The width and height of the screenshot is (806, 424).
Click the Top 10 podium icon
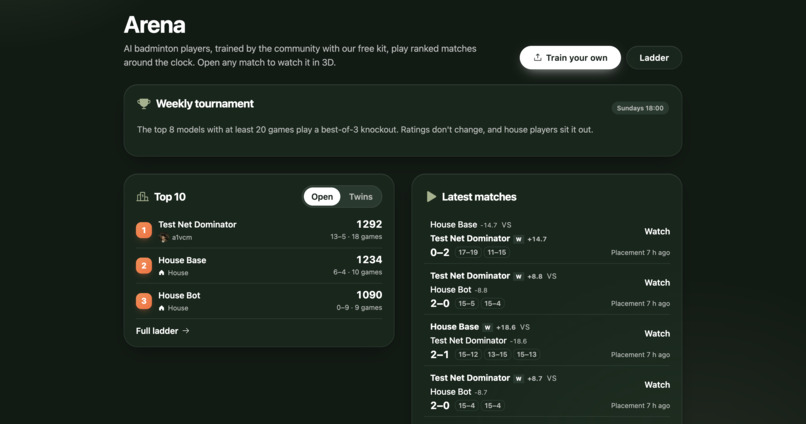click(x=142, y=197)
